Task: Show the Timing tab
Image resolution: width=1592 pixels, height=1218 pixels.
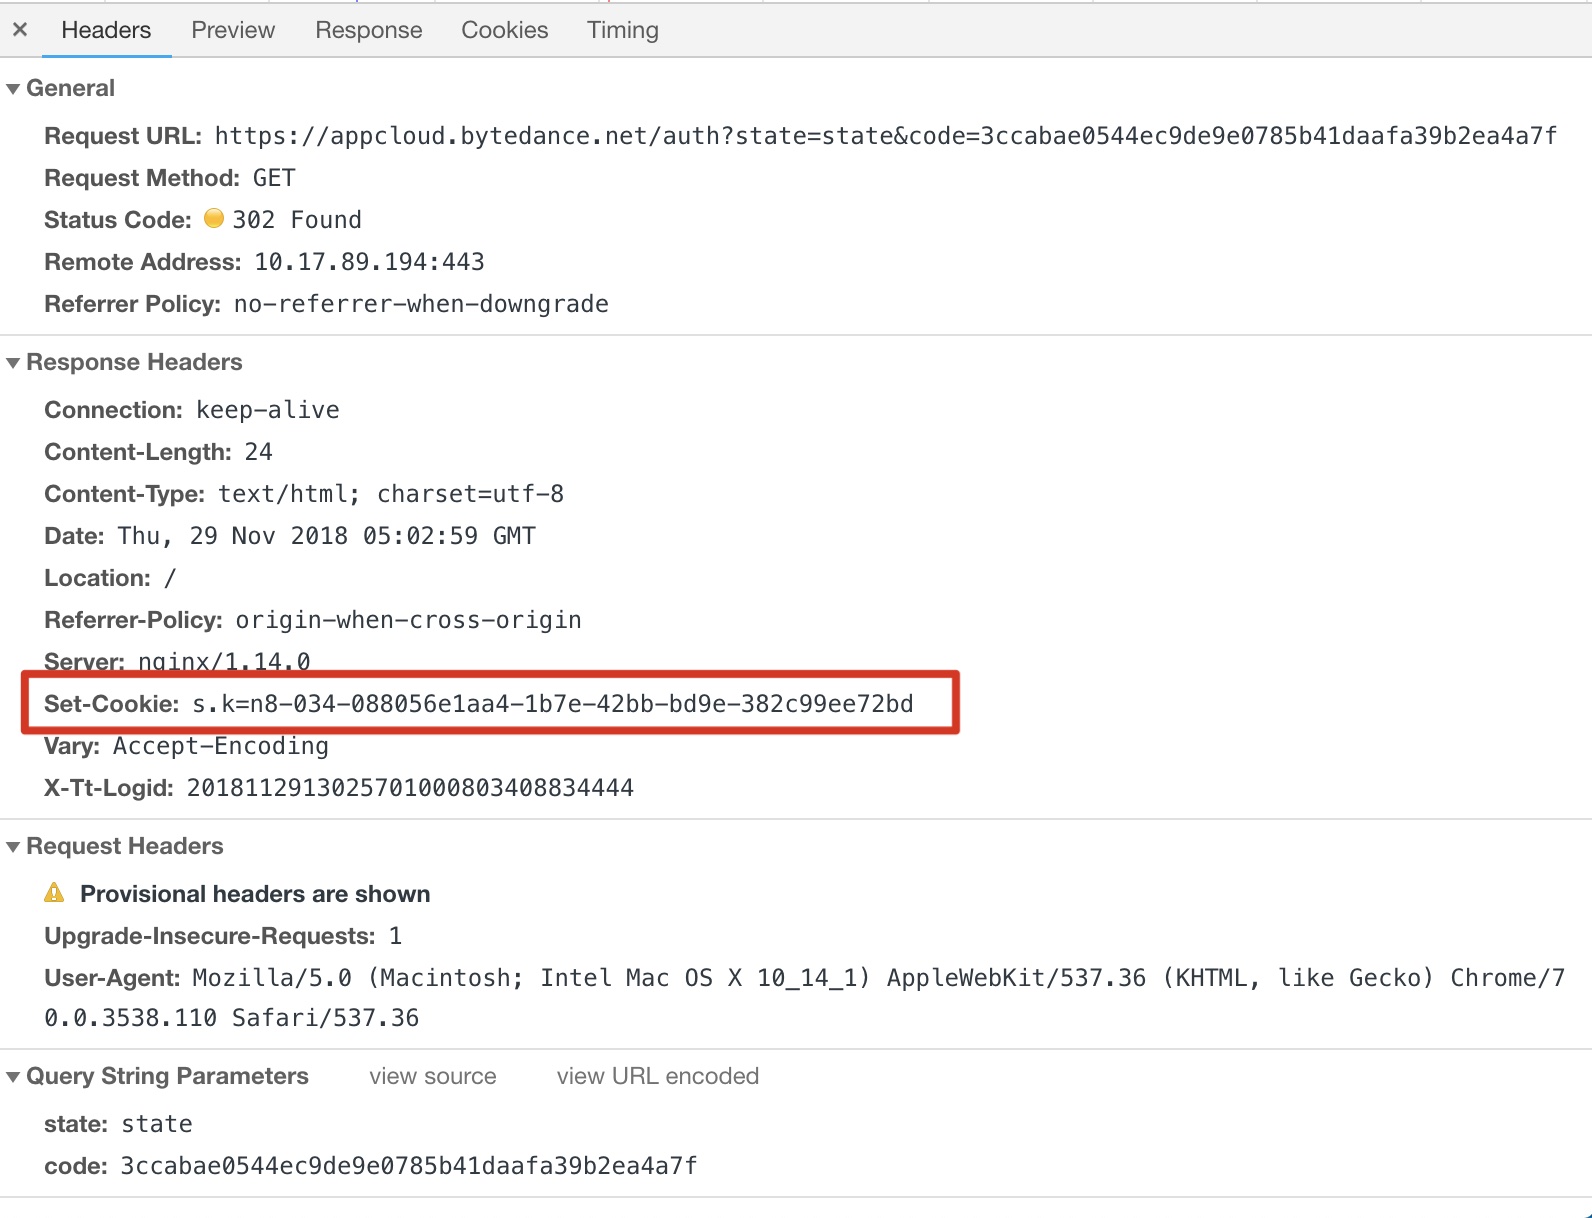Action: tap(623, 30)
